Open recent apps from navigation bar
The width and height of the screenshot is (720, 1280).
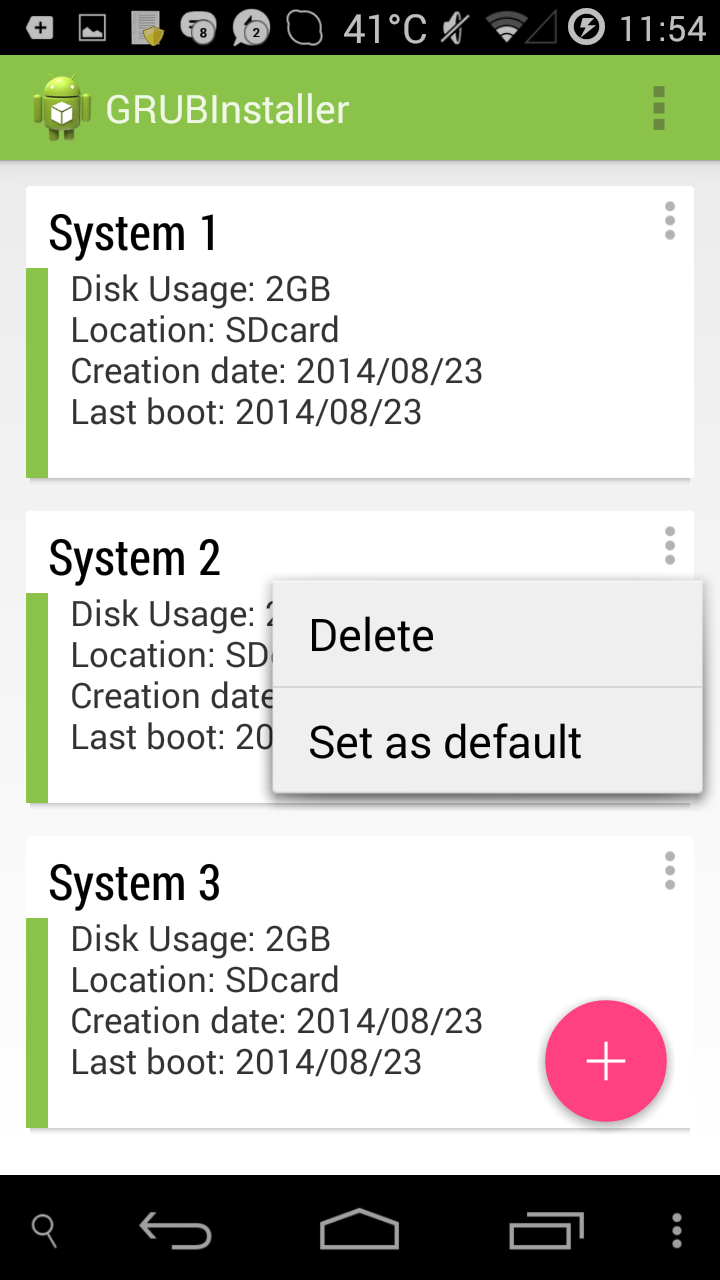(546, 1229)
